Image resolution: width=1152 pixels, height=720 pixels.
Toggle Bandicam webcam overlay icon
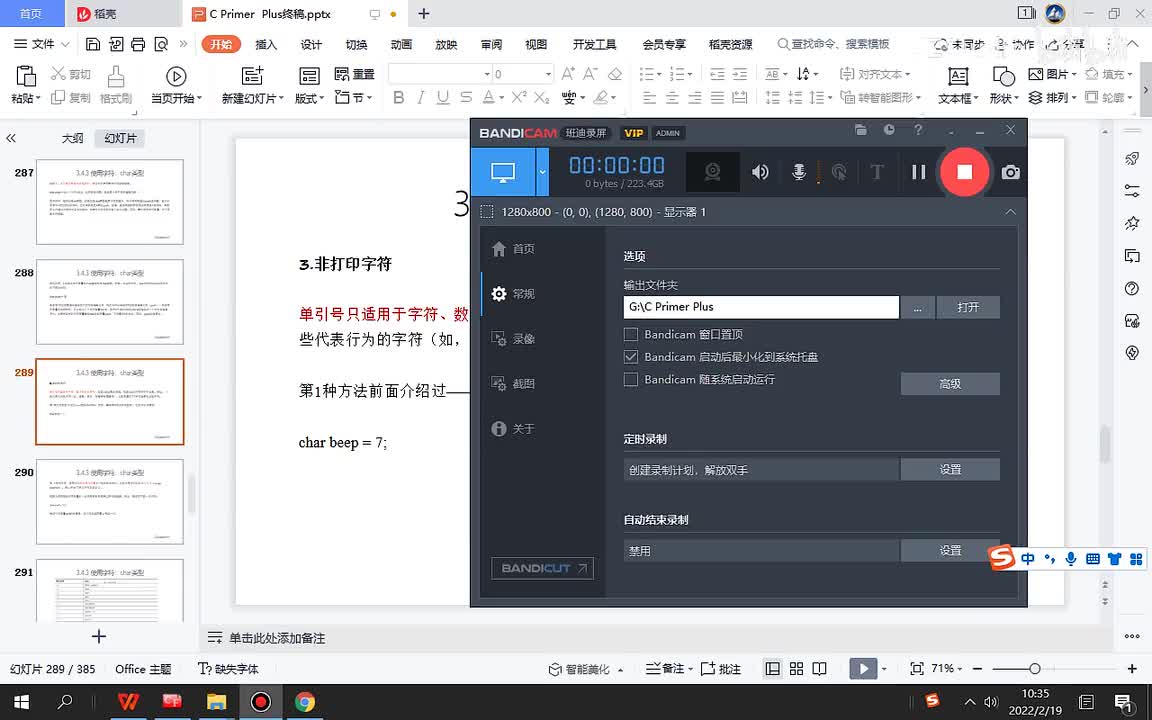point(712,172)
